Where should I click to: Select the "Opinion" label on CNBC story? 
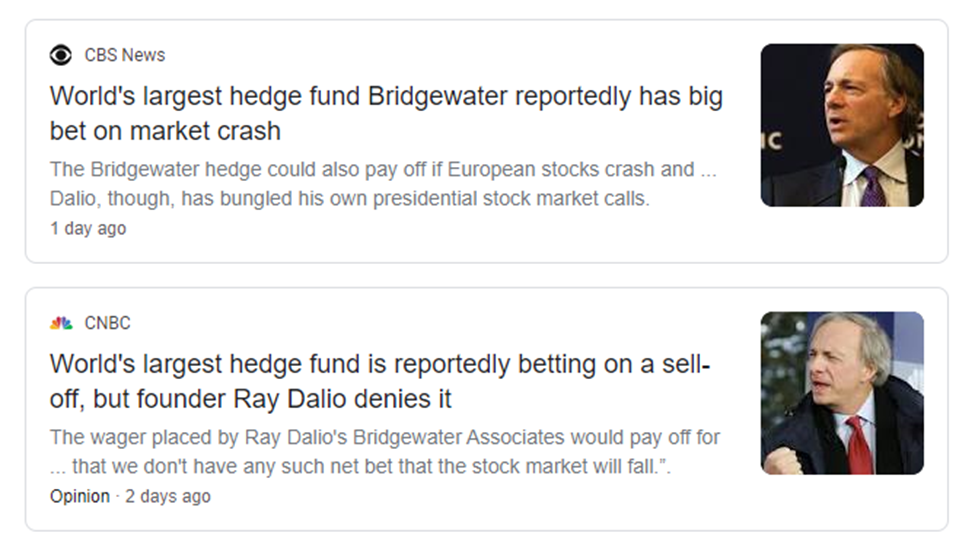pyautogui.click(x=80, y=496)
